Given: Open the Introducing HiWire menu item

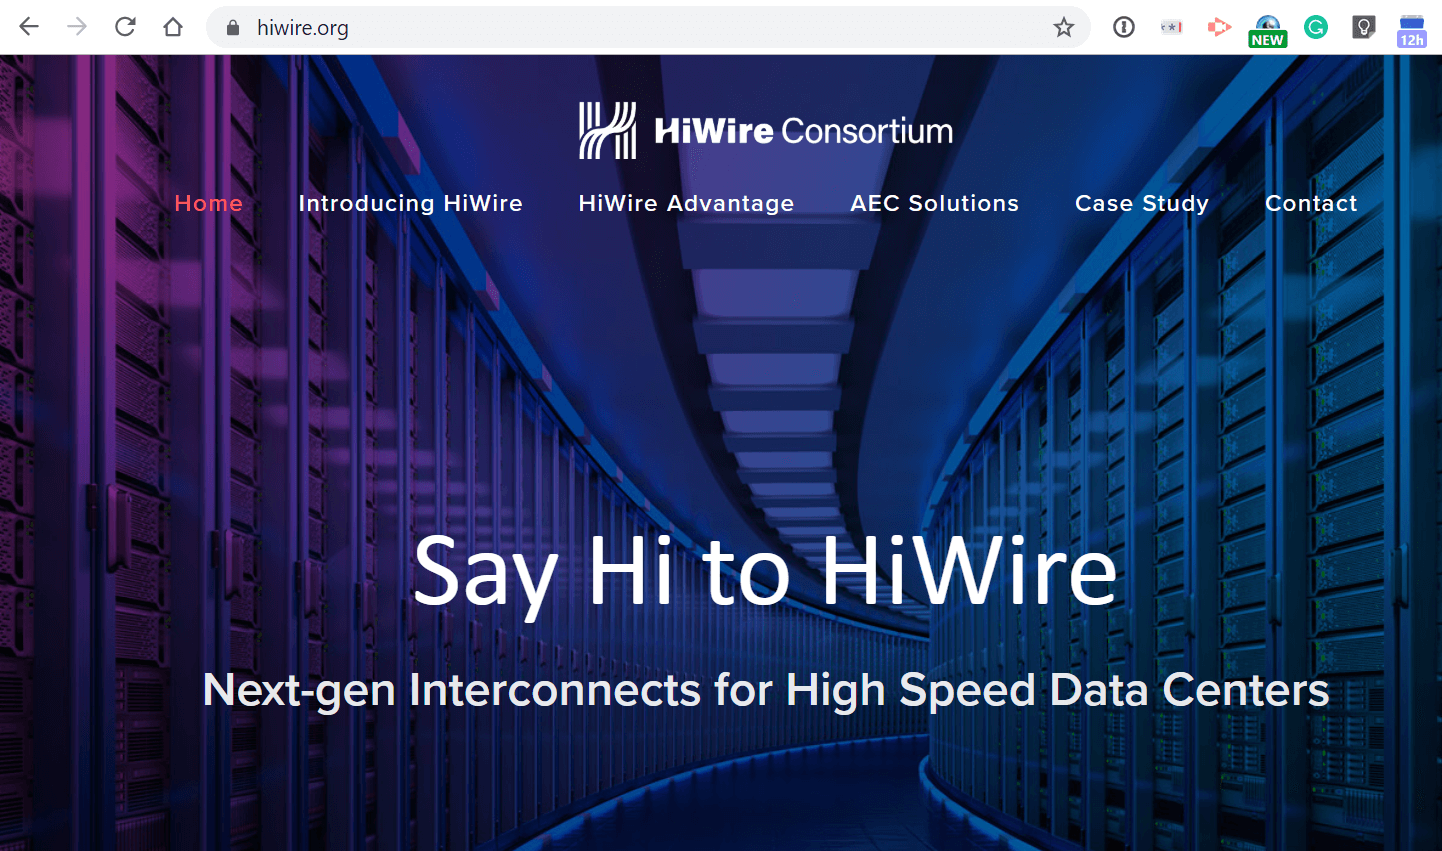Looking at the screenshot, I should (410, 203).
